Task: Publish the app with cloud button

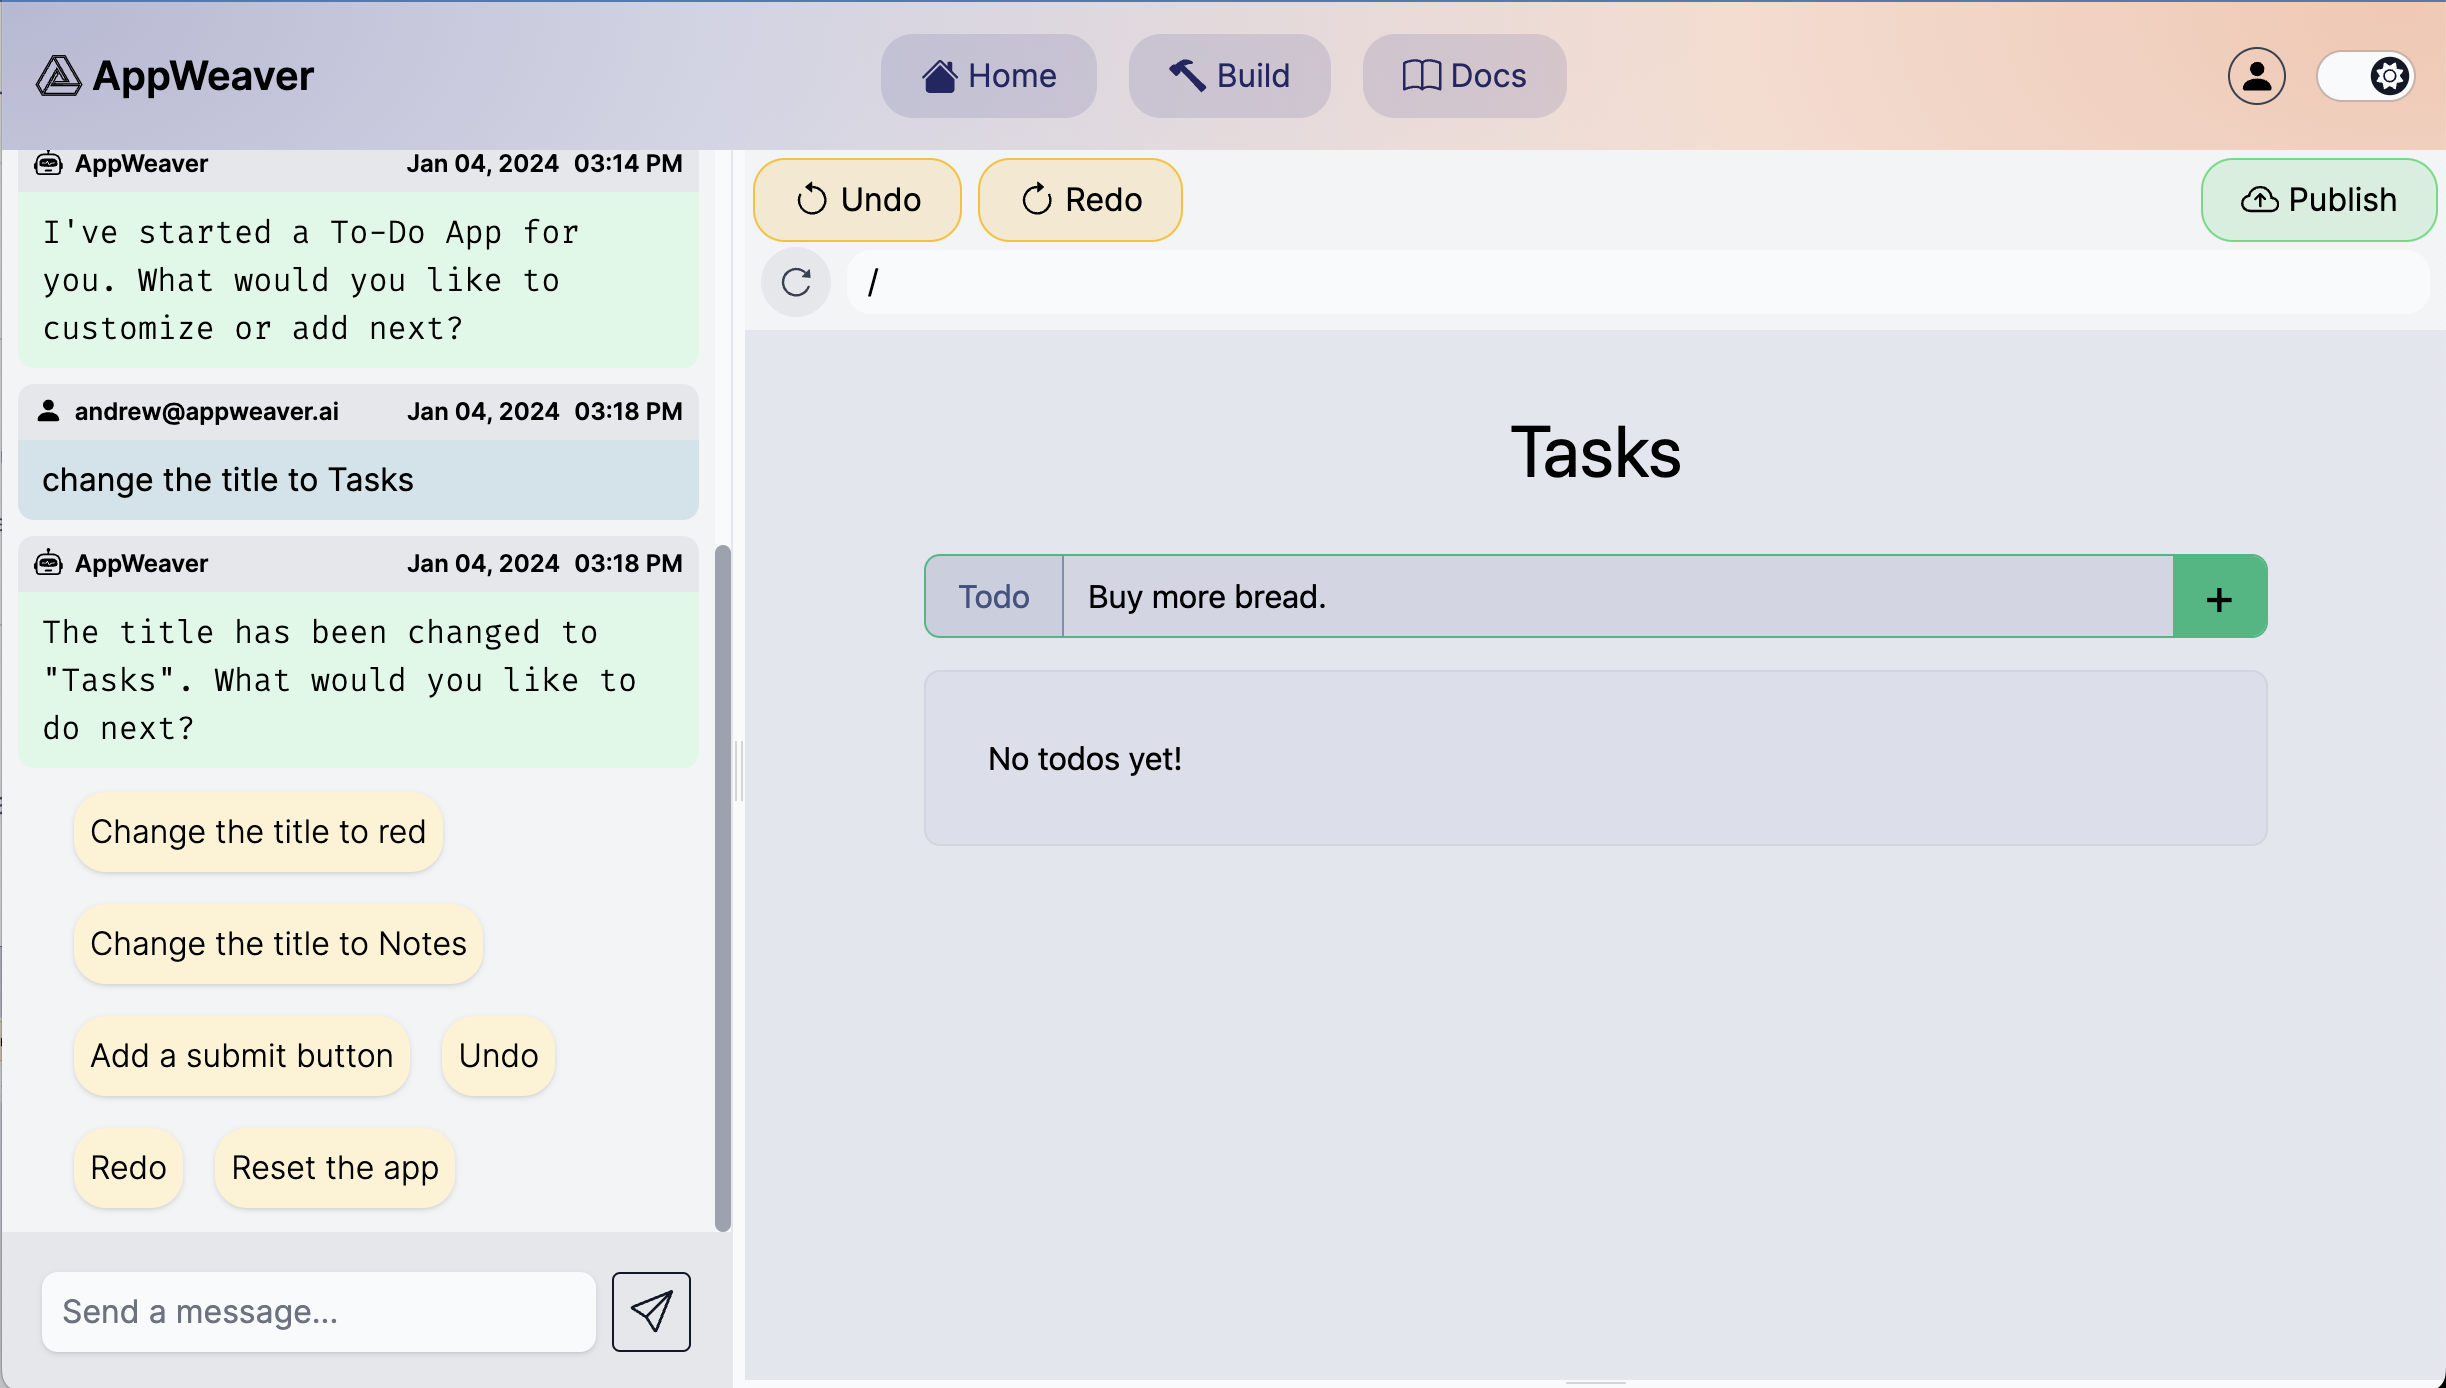Action: tap(2318, 200)
